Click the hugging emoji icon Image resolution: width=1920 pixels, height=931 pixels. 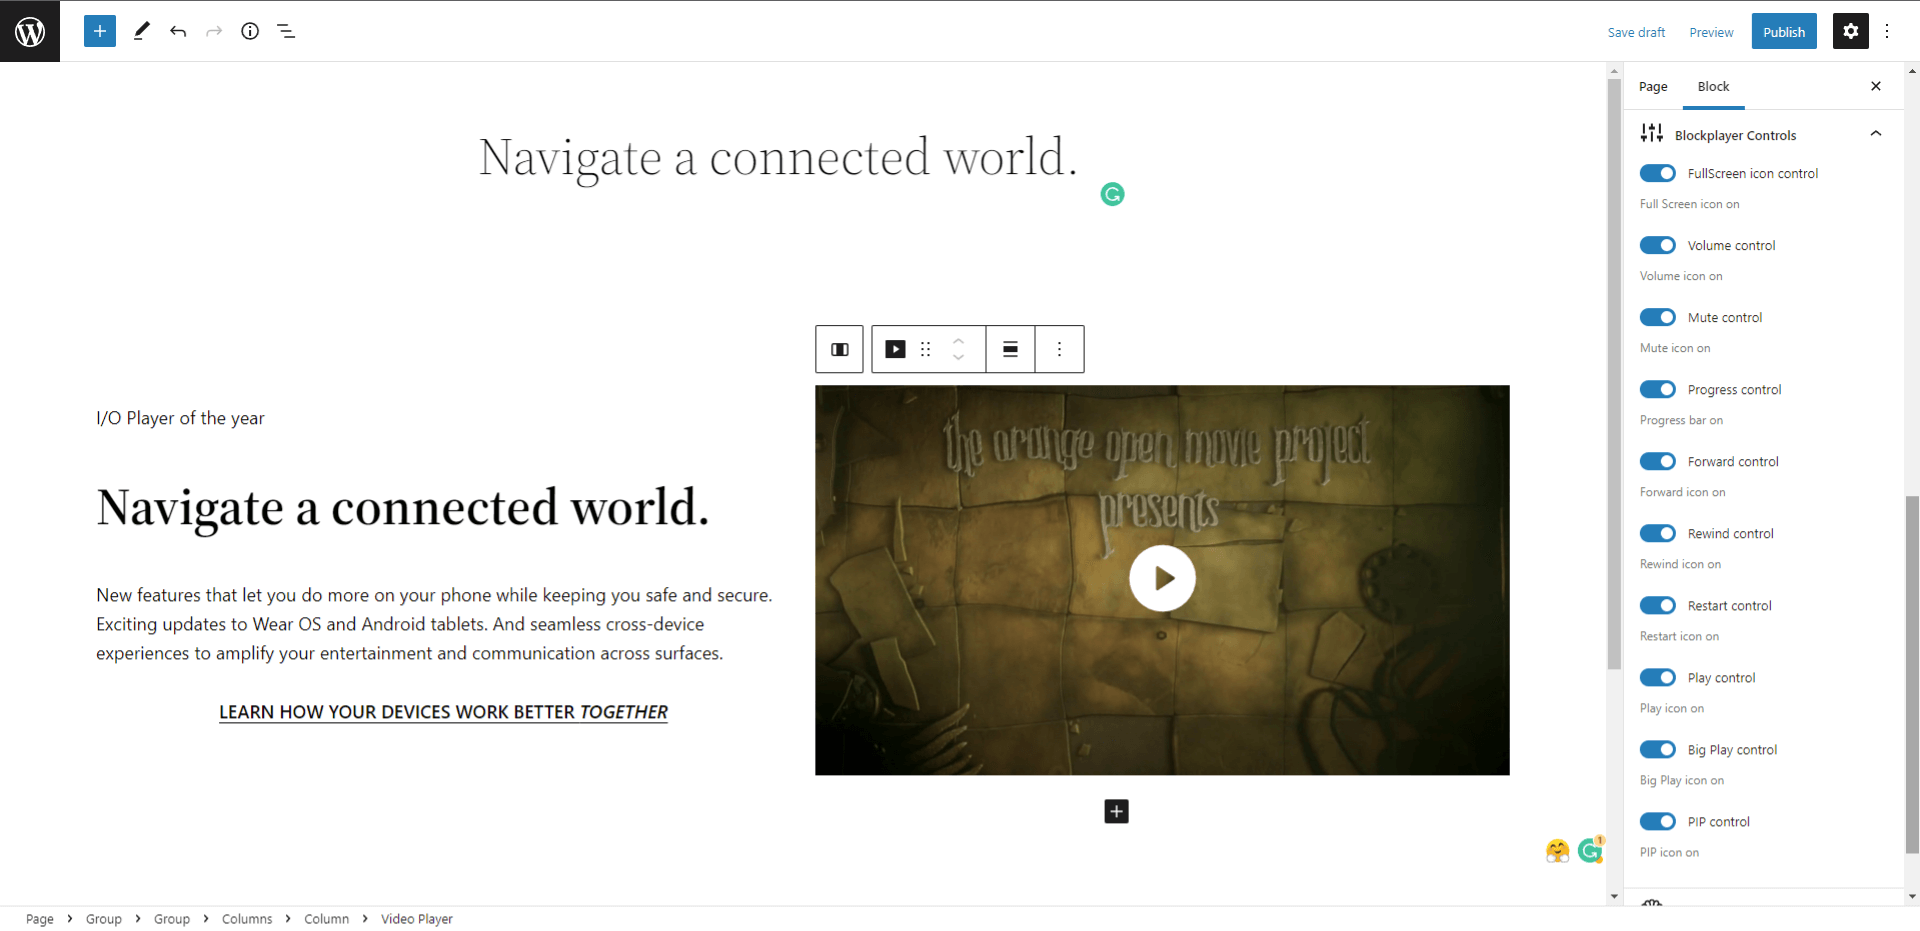(x=1557, y=850)
